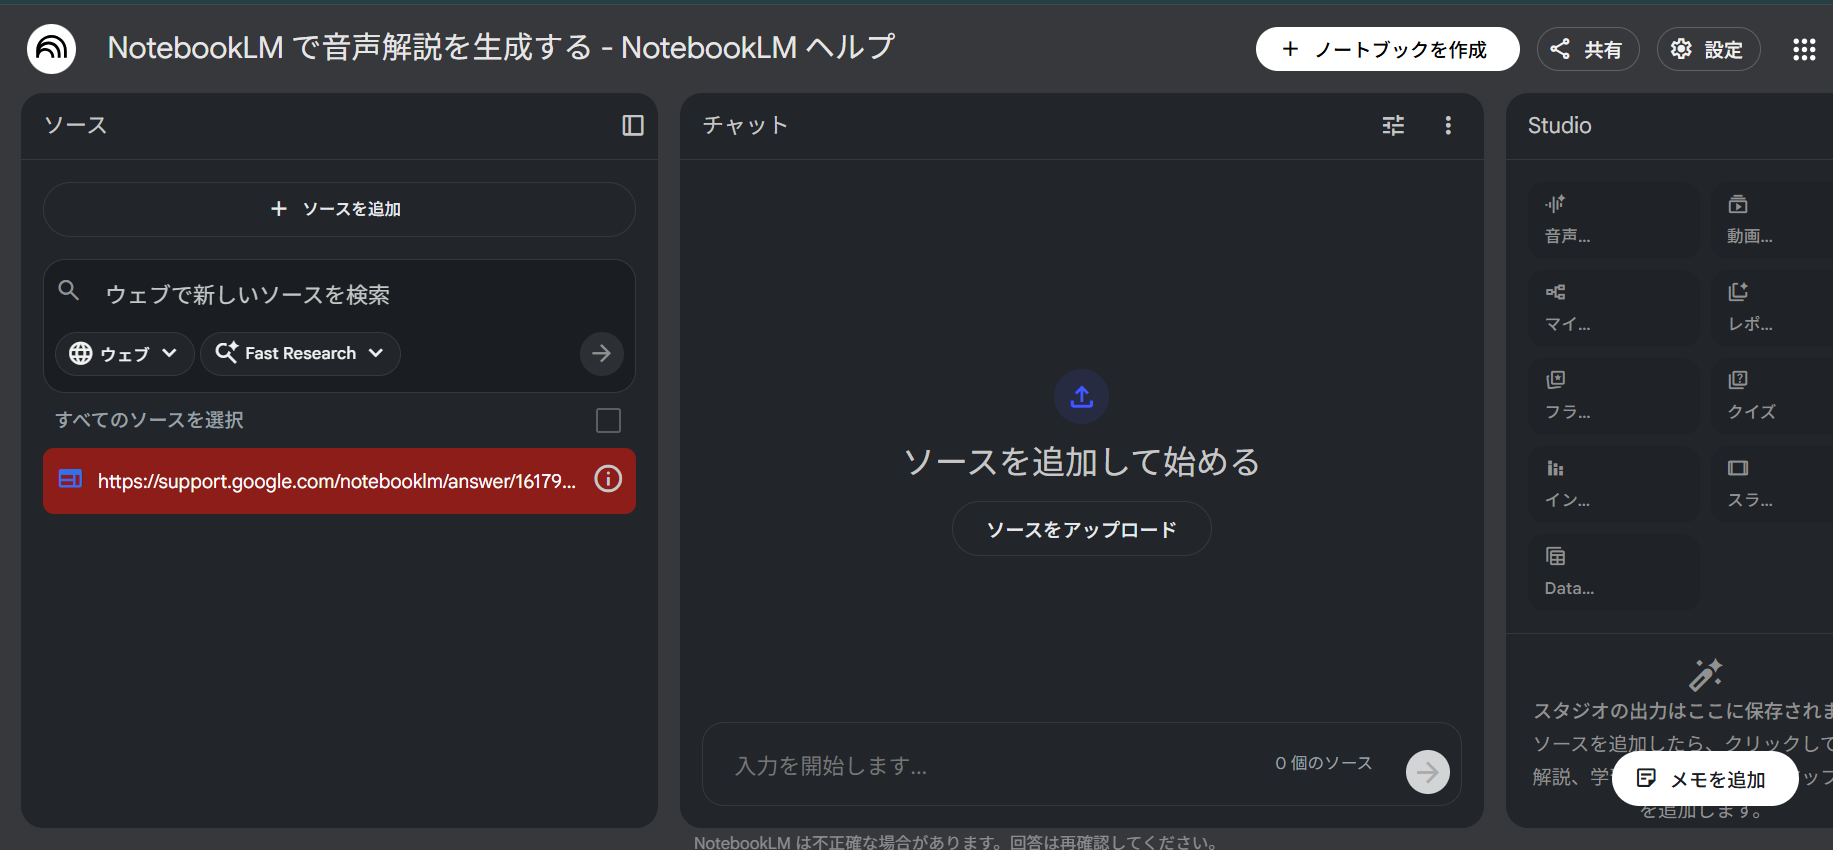The width and height of the screenshot is (1833, 850).
Task: Click the Studio panel heading
Action: tap(1559, 125)
